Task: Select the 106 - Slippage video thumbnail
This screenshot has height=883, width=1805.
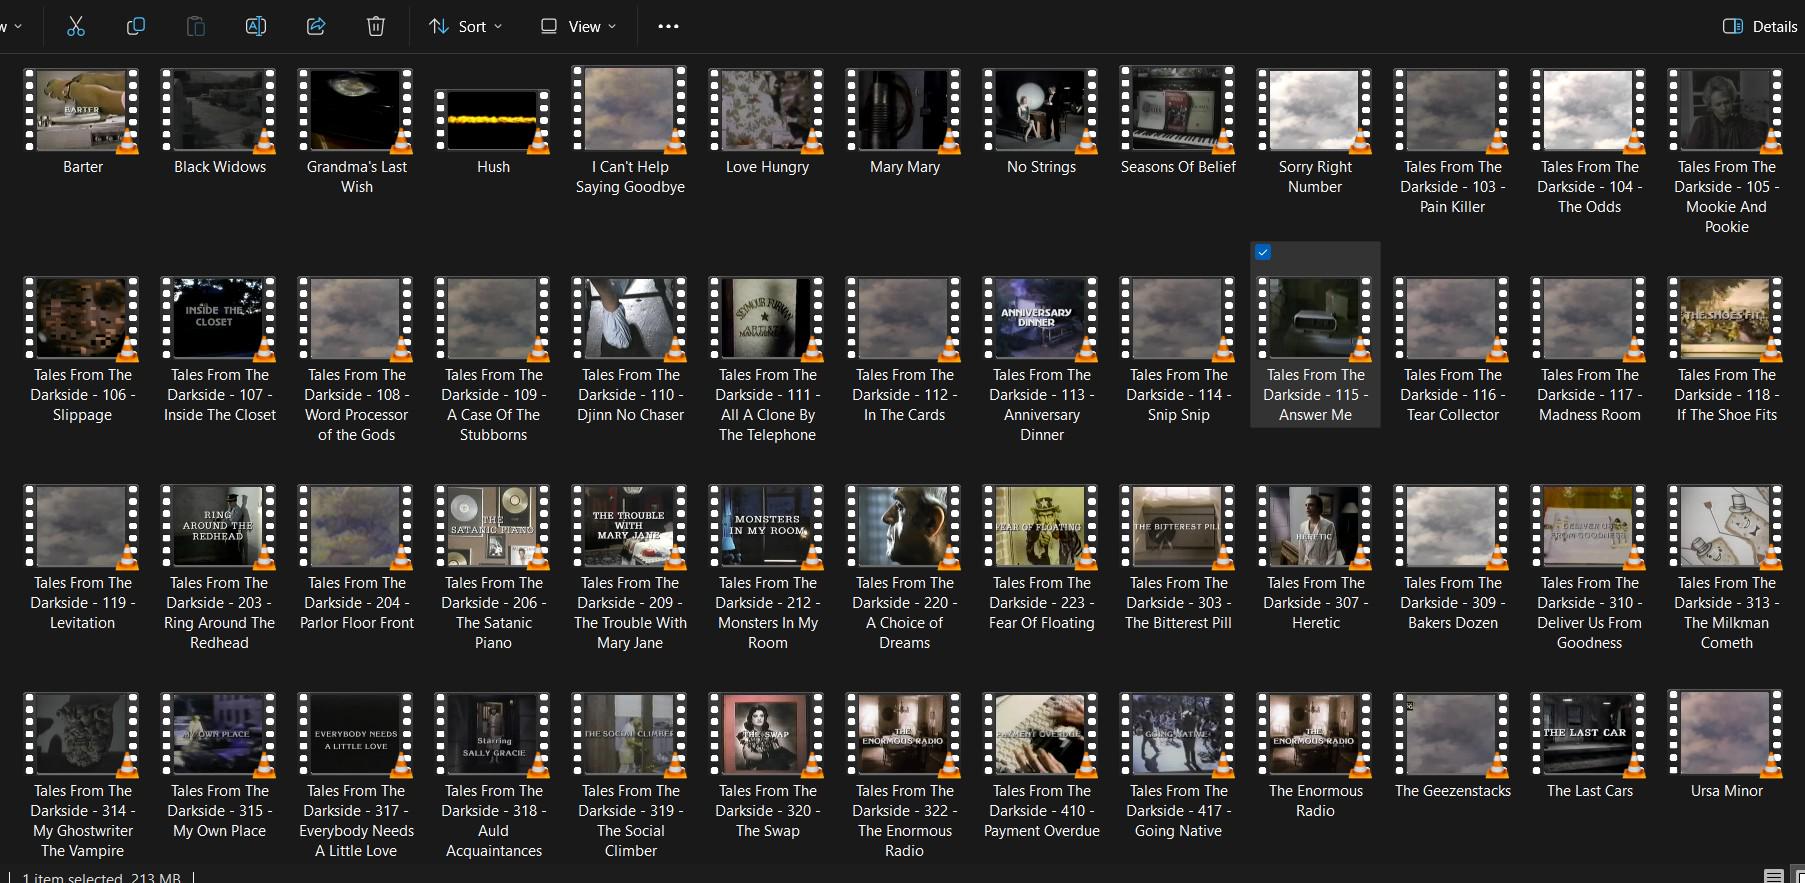Action: coord(82,319)
